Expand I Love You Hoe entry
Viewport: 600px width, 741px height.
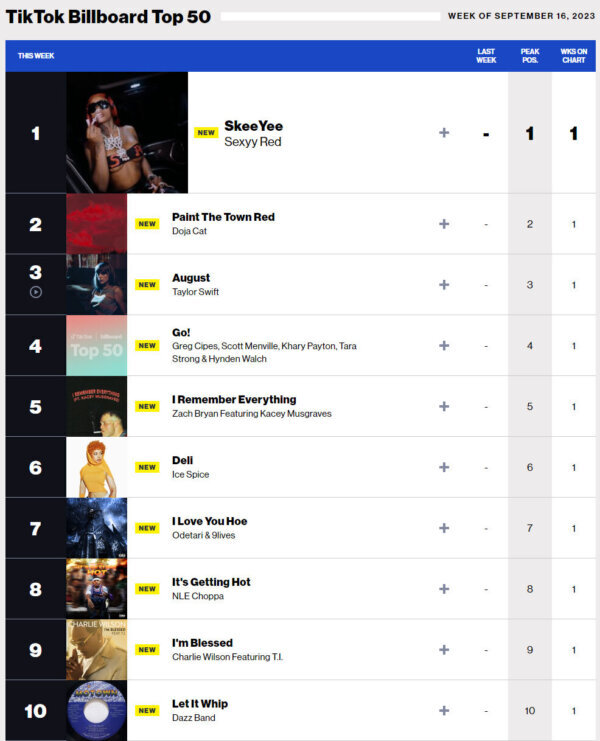click(444, 528)
